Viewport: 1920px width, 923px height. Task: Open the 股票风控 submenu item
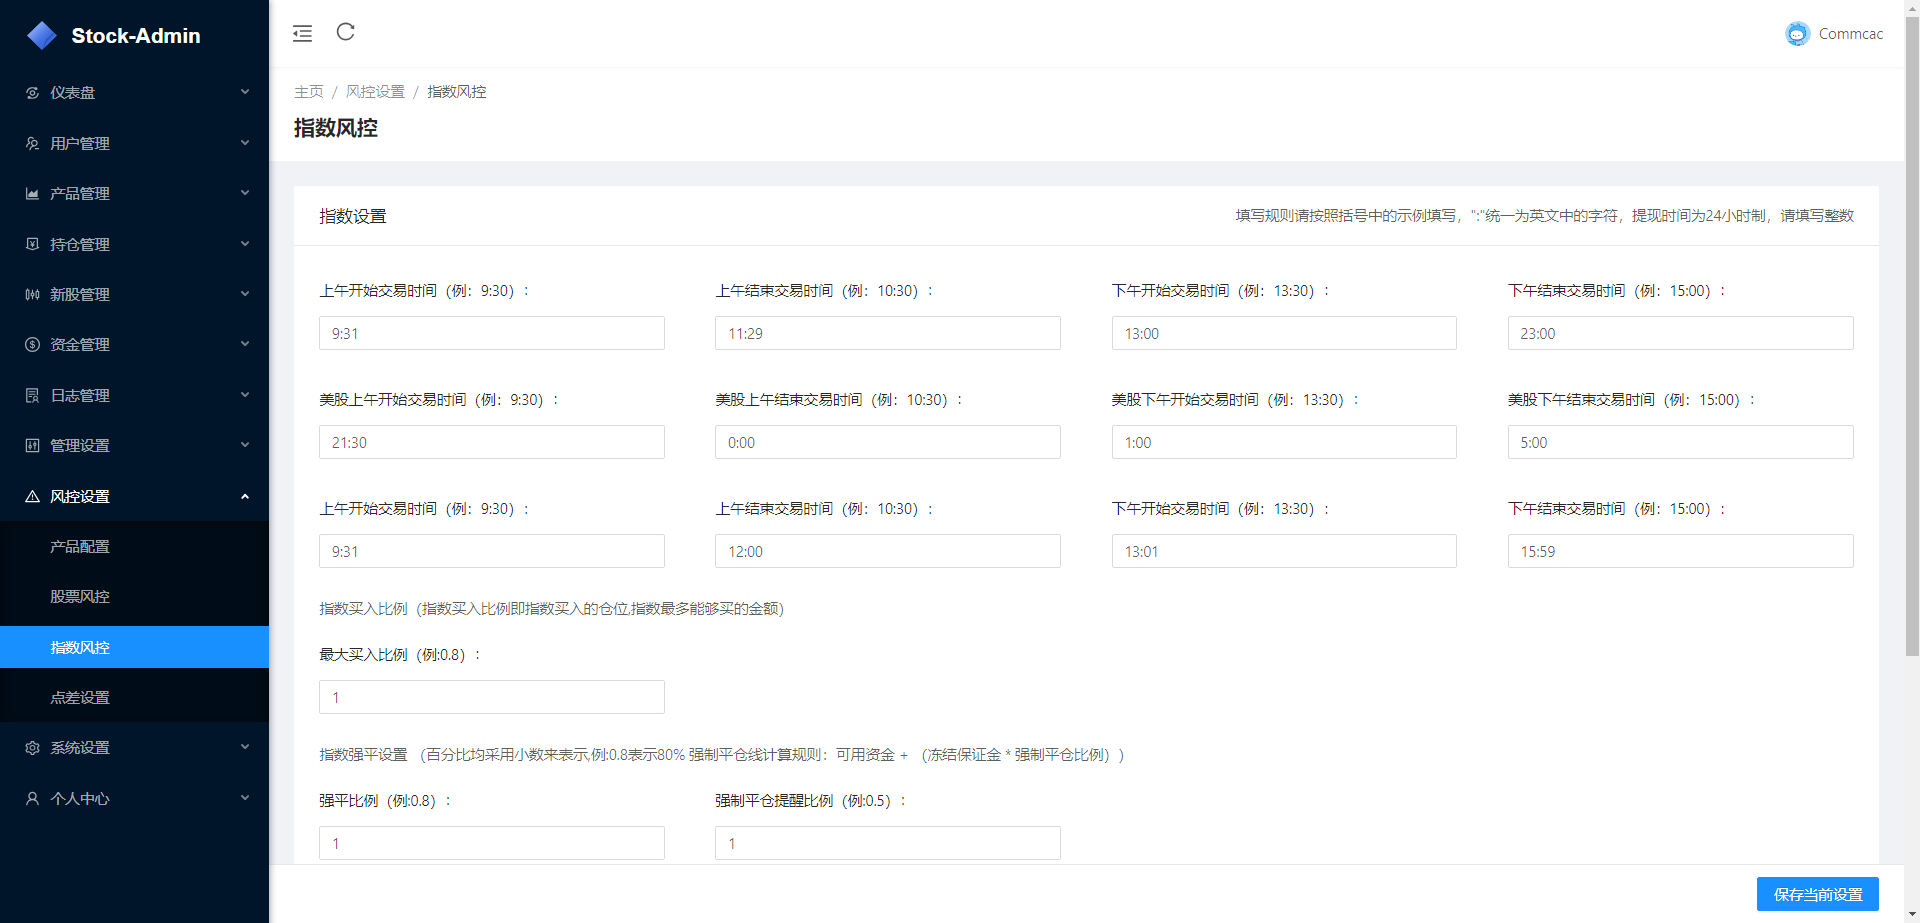[80, 597]
